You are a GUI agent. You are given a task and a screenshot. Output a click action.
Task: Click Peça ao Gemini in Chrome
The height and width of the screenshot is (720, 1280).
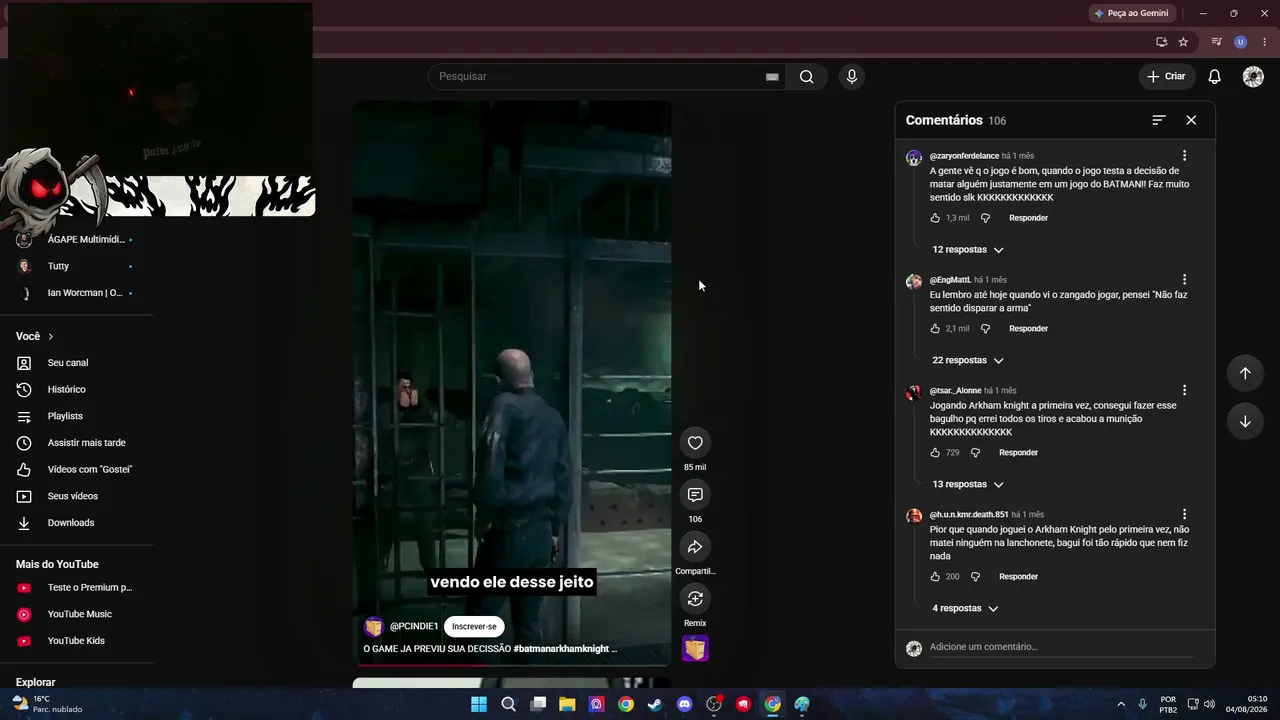pos(1131,14)
